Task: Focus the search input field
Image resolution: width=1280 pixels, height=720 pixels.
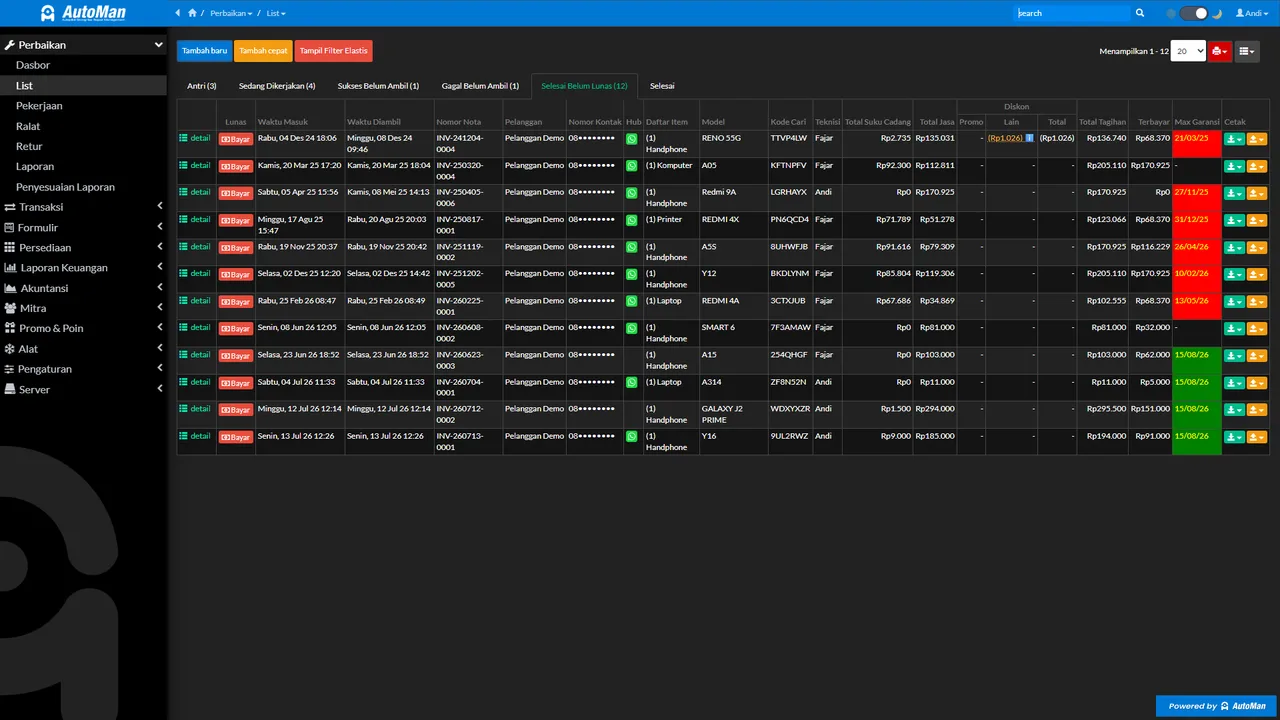Action: pyautogui.click(x=1071, y=13)
